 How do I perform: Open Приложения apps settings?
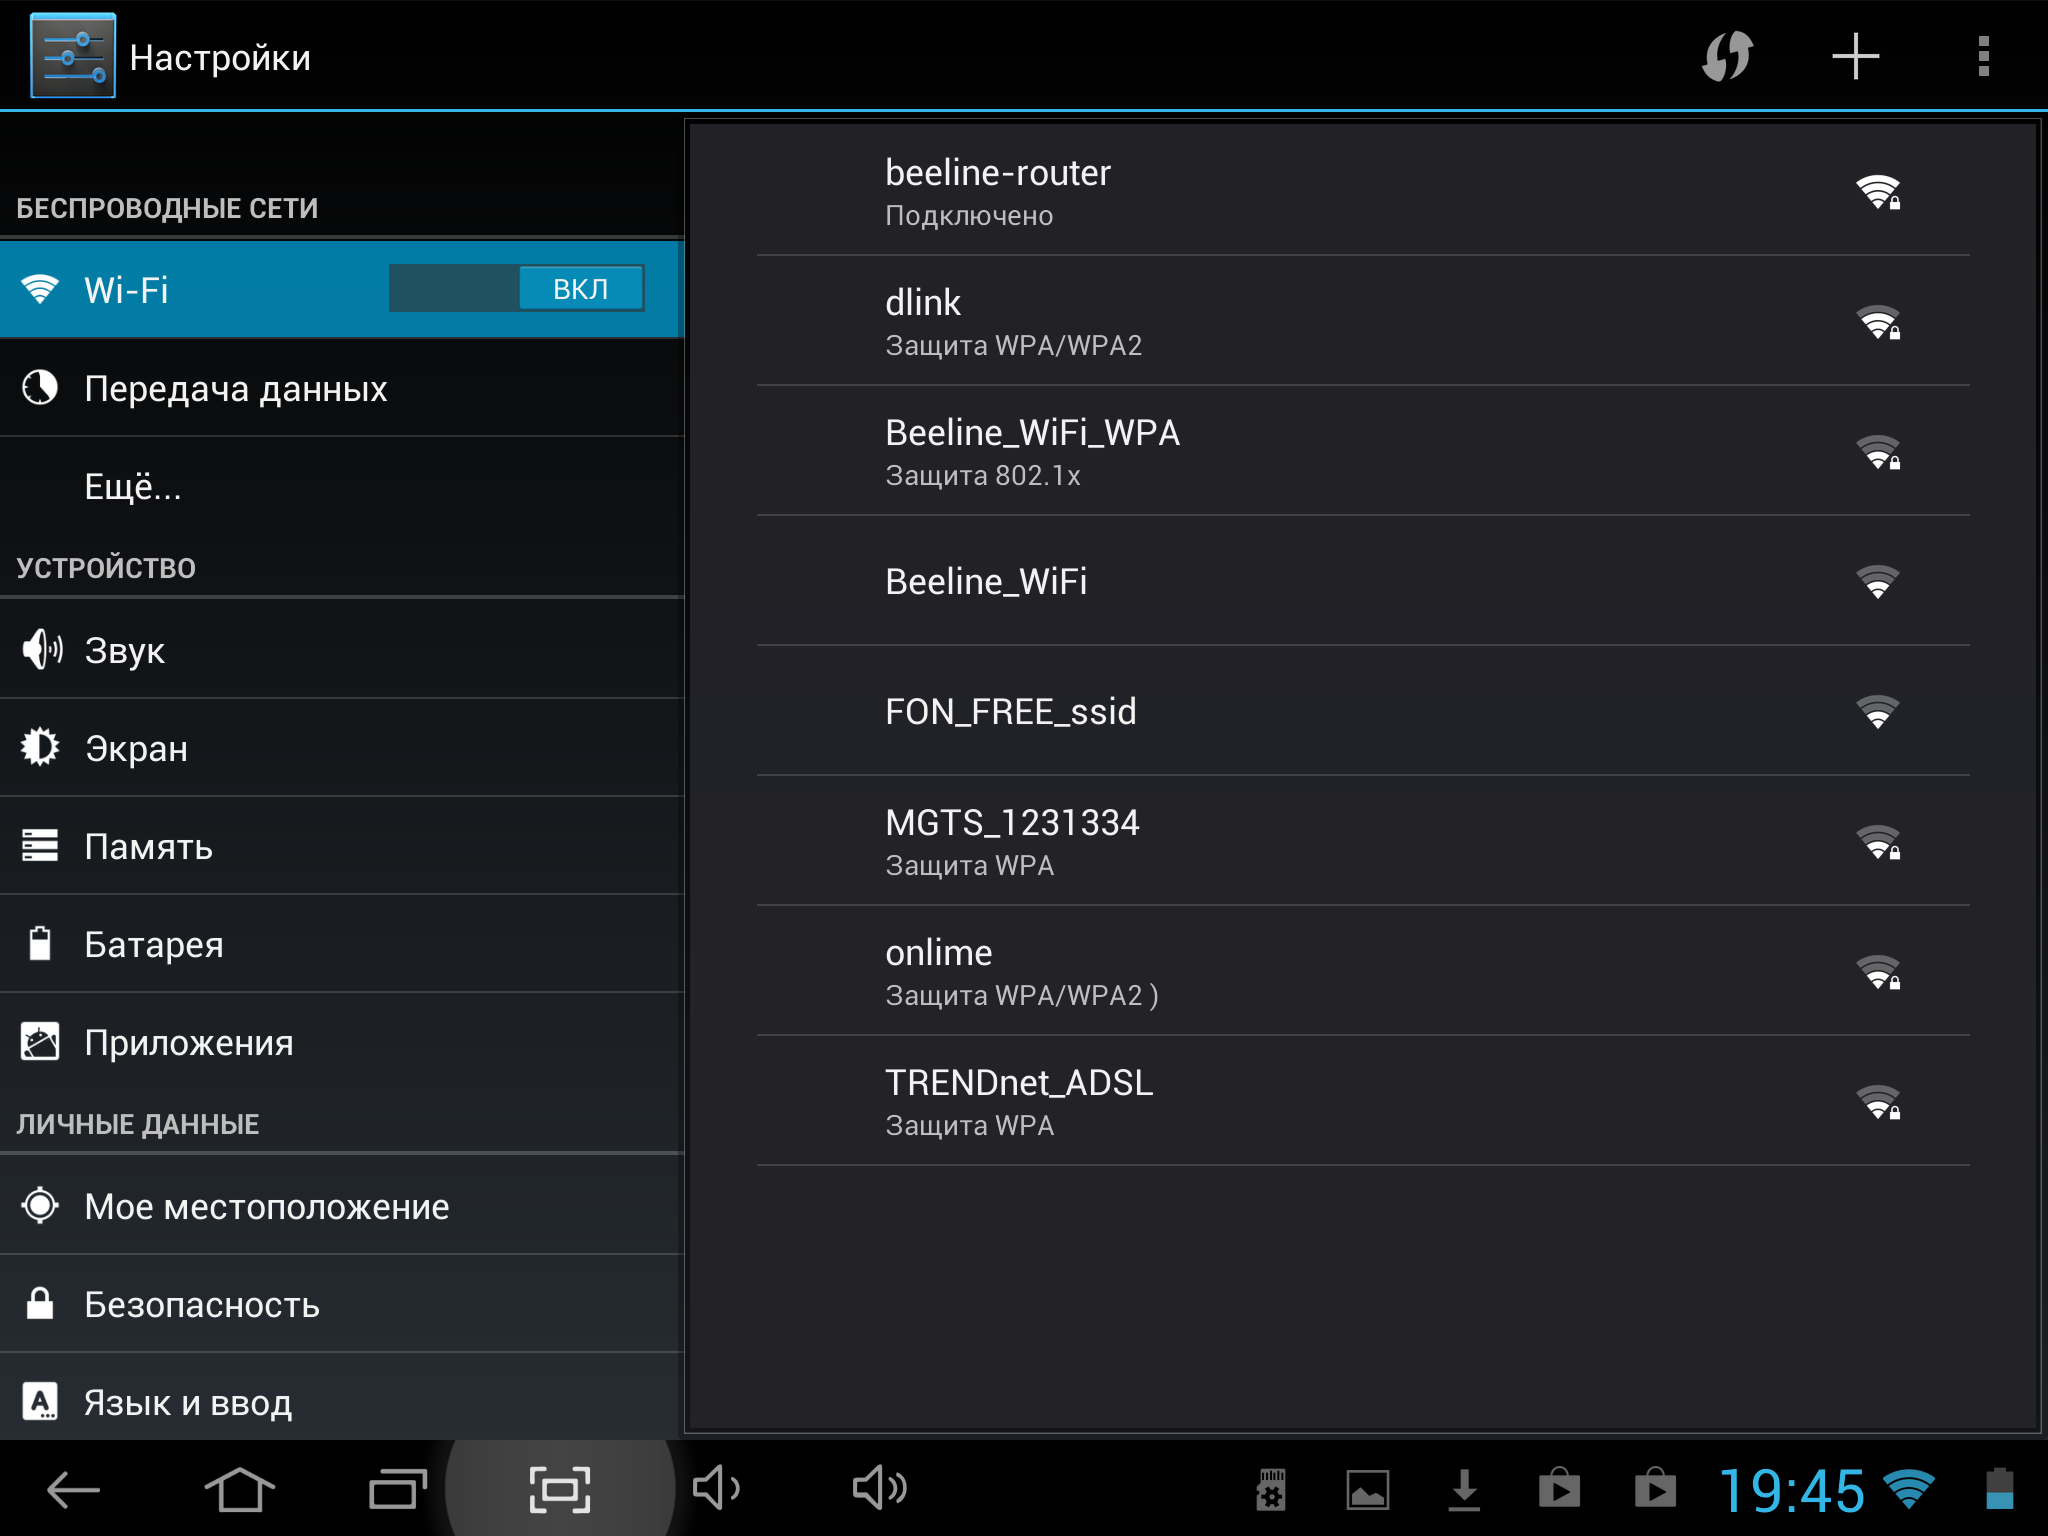(342, 1042)
